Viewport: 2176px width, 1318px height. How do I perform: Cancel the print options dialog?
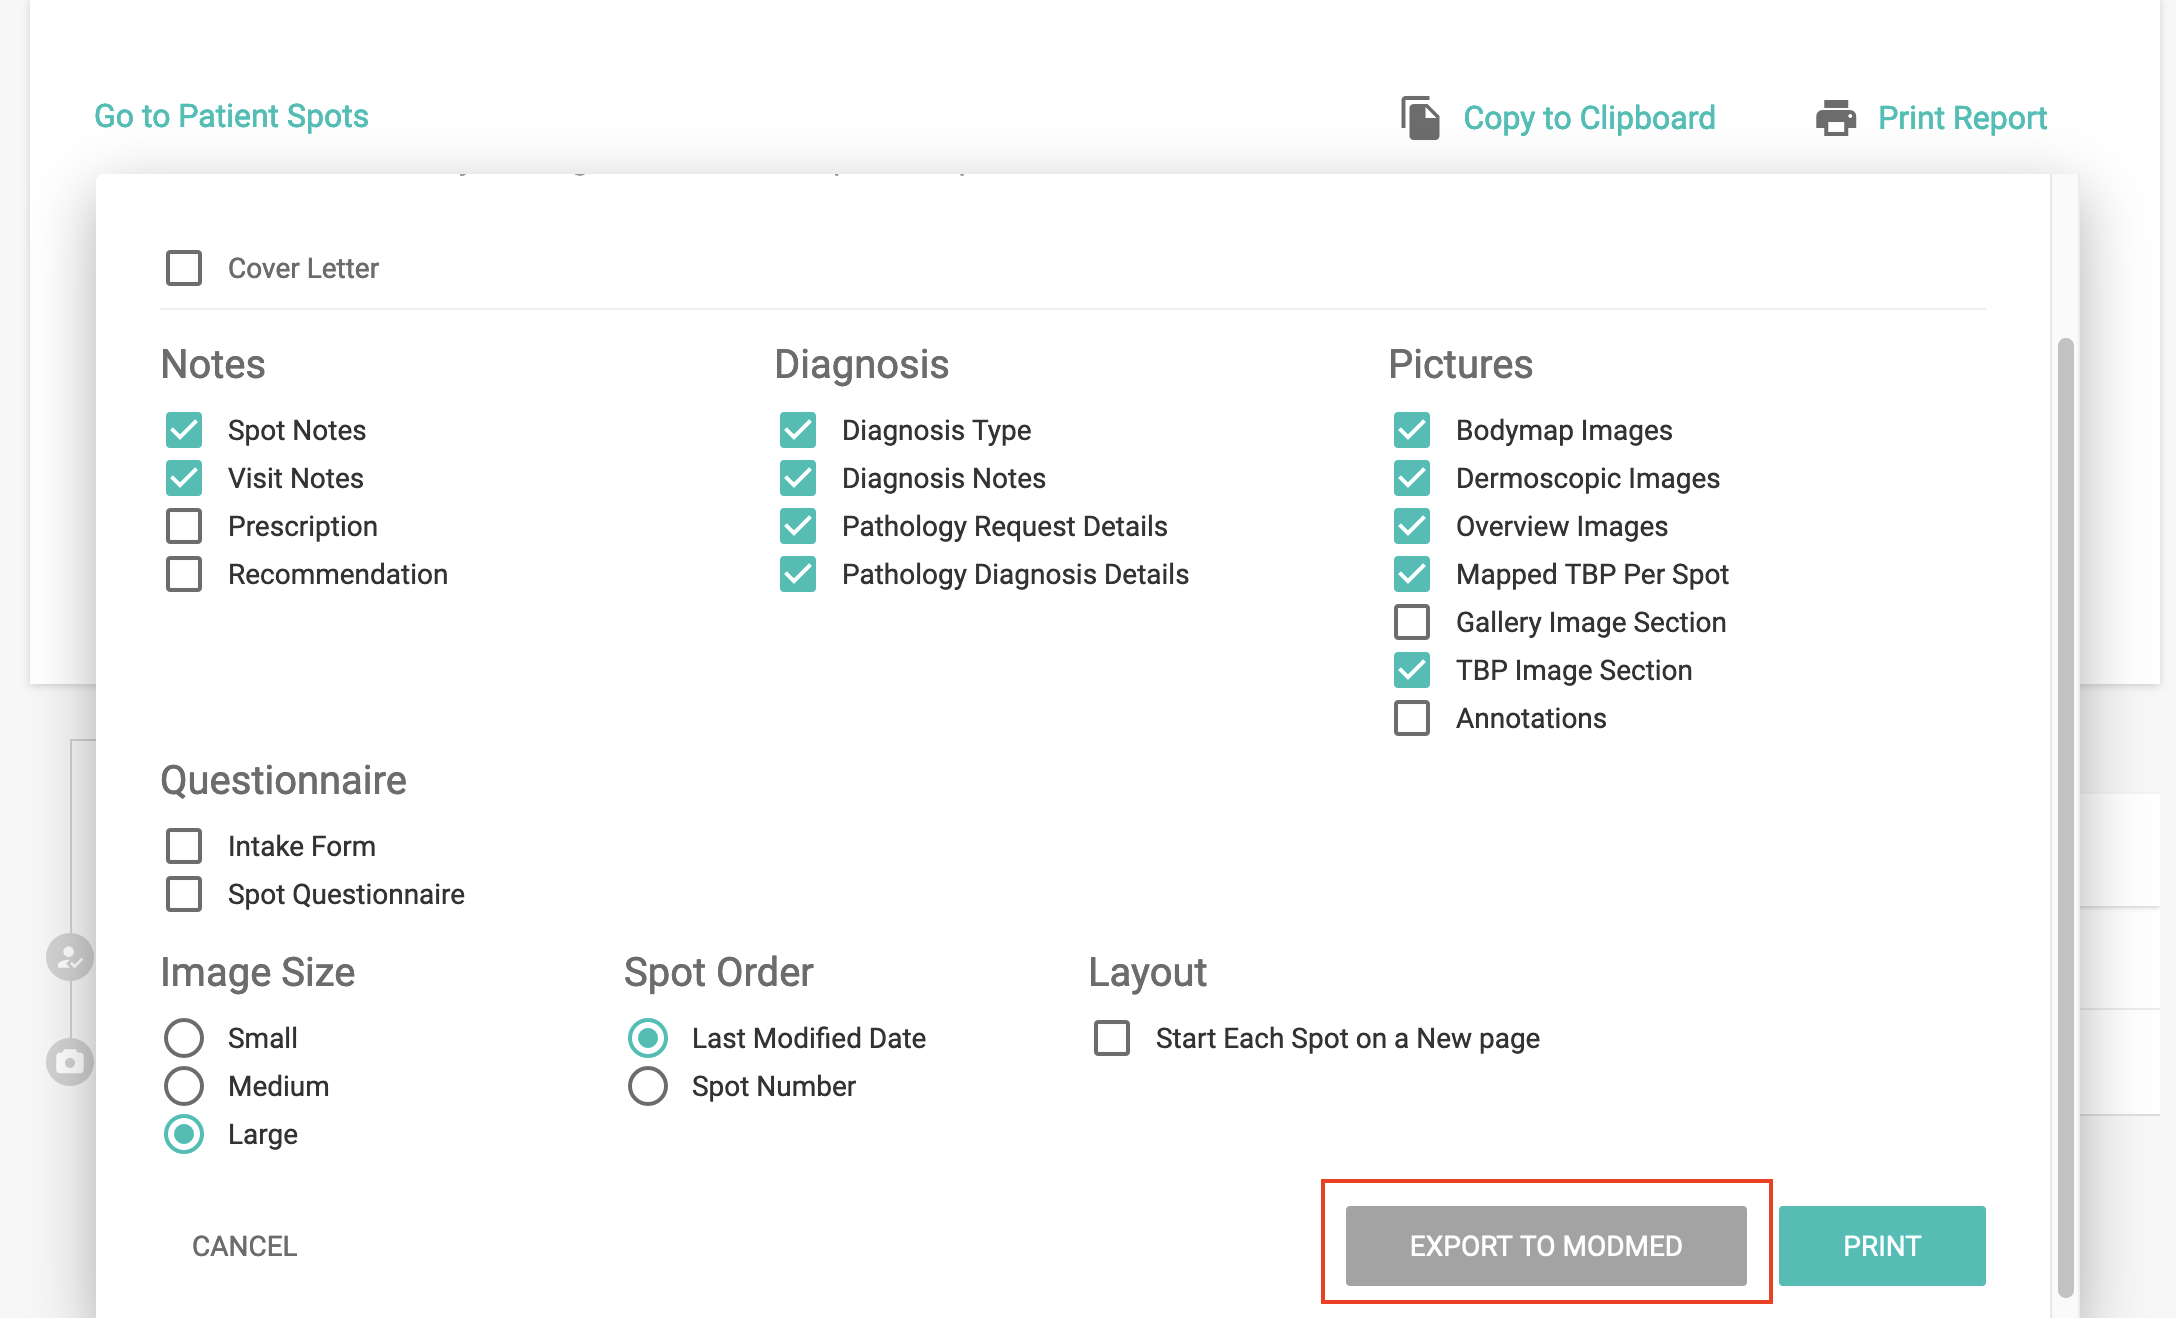(x=244, y=1246)
